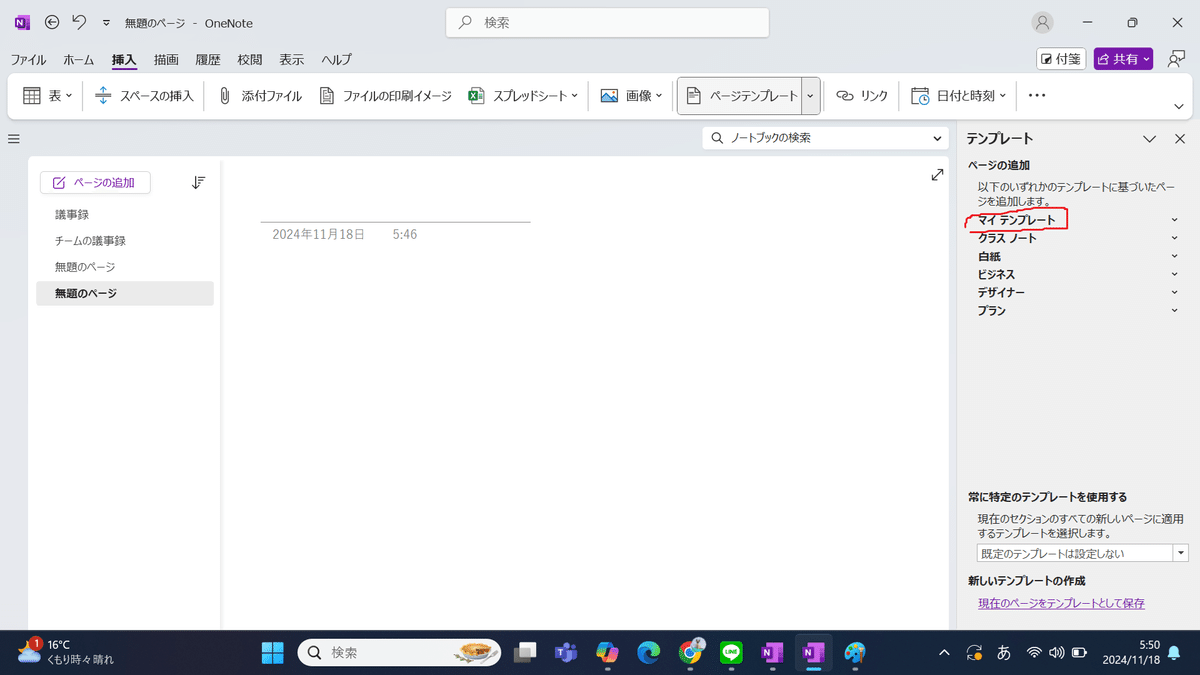Viewport: 1200px width, 675px height.
Task: Click the page date 2024年11月18日
Action: 318,234
